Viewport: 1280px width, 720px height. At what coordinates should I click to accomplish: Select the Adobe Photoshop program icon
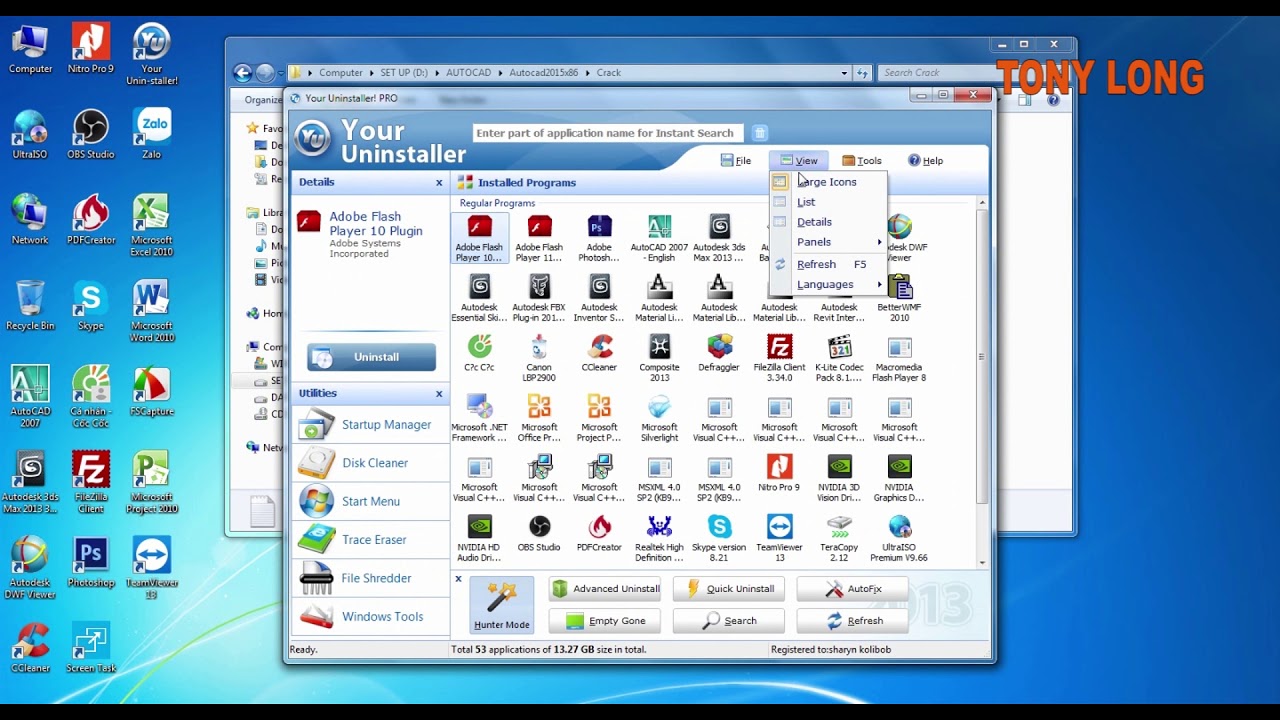[x=599, y=238]
